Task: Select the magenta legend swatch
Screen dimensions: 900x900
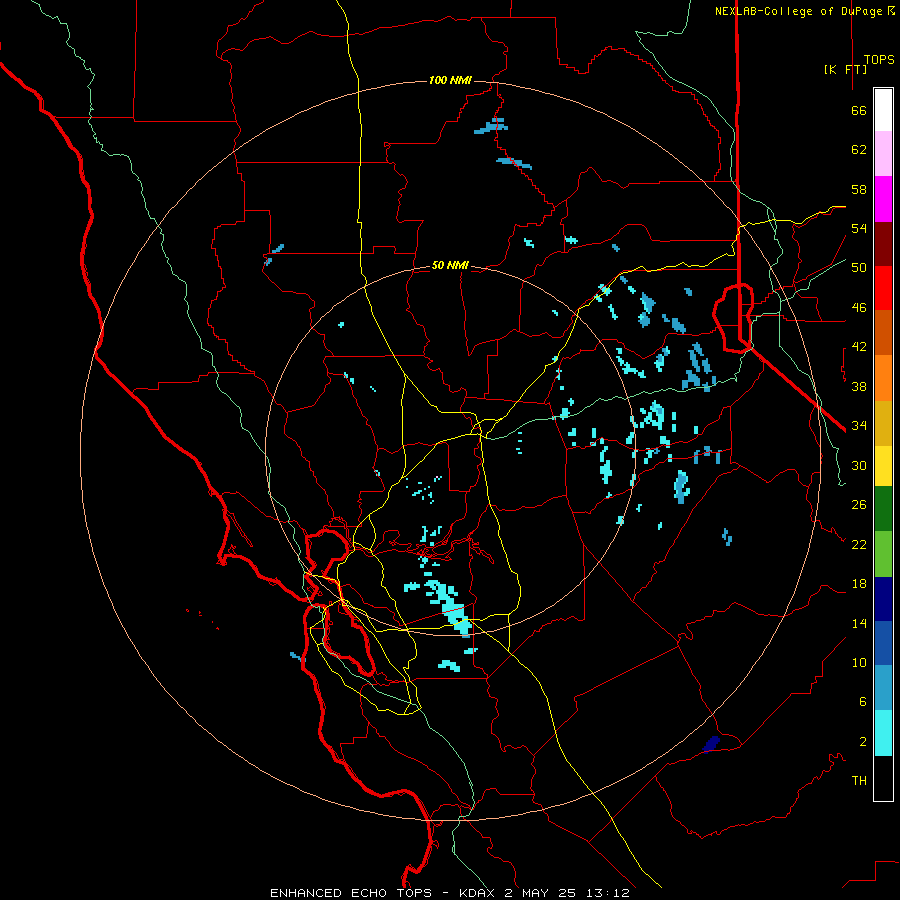Action: [883, 199]
